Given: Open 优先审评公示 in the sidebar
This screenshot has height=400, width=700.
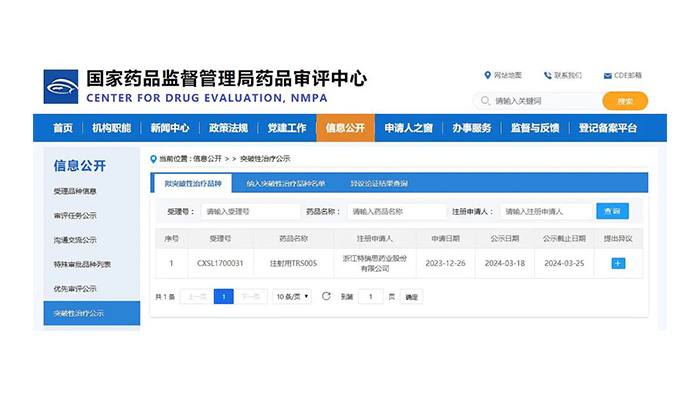Looking at the screenshot, I should coord(76,289).
